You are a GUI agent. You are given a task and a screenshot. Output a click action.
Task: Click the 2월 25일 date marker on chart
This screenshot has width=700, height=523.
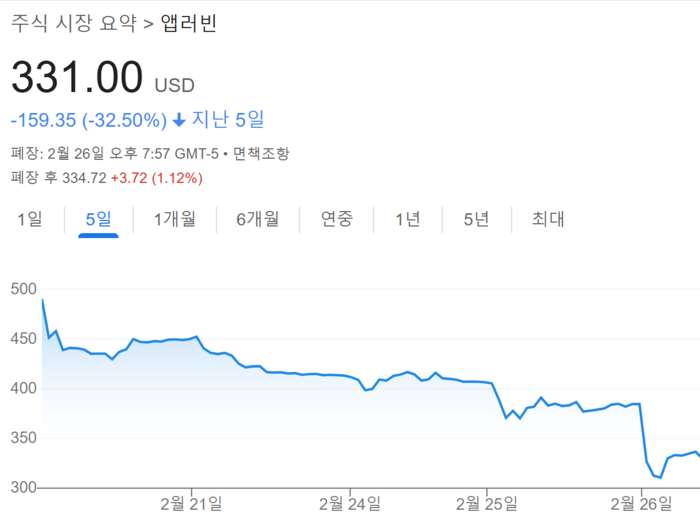[x=485, y=500]
